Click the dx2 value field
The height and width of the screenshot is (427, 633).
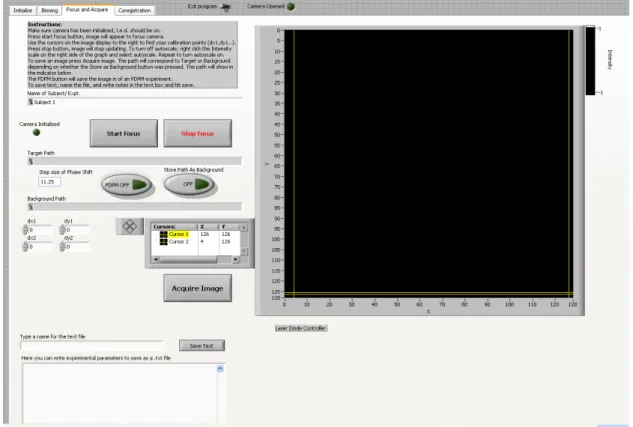[40, 247]
